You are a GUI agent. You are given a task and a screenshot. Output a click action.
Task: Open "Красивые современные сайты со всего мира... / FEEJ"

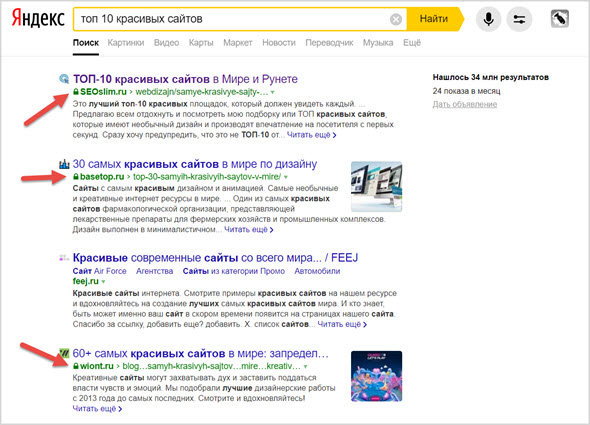pos(215,258)
